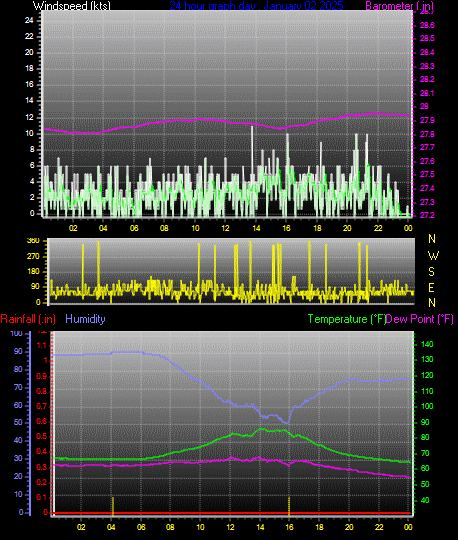Click the "0.5" rainfall axis value
Screen dimensions: 458x540
click(x=42, y=437)
